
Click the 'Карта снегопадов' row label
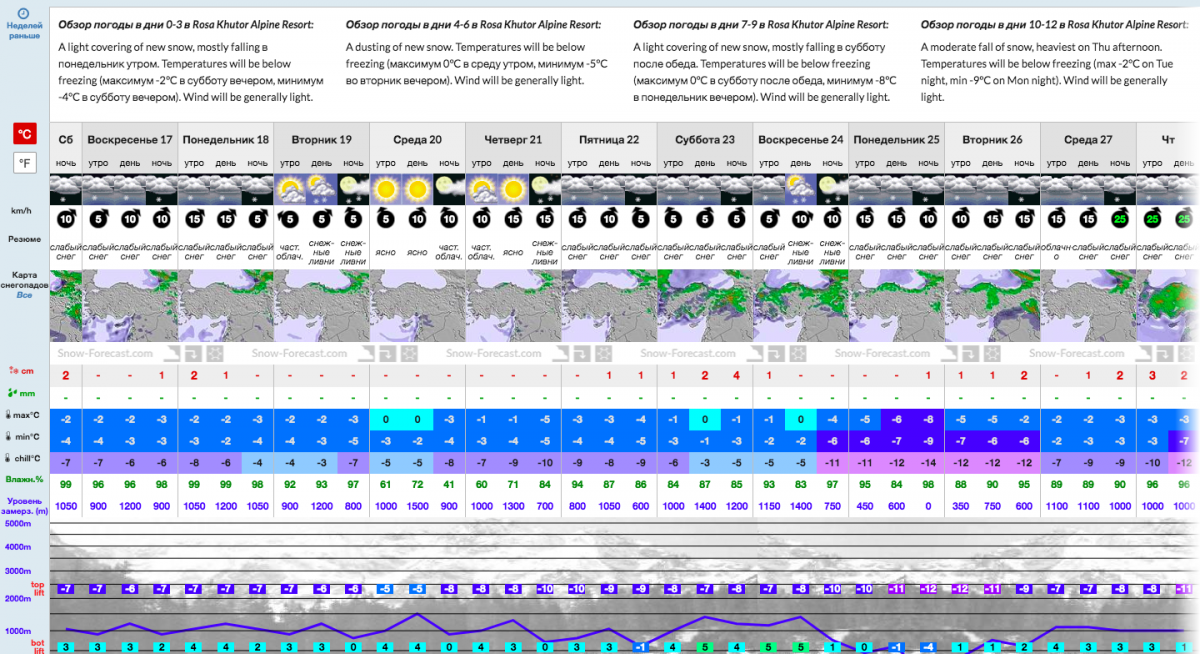click(x=24, y=280)
